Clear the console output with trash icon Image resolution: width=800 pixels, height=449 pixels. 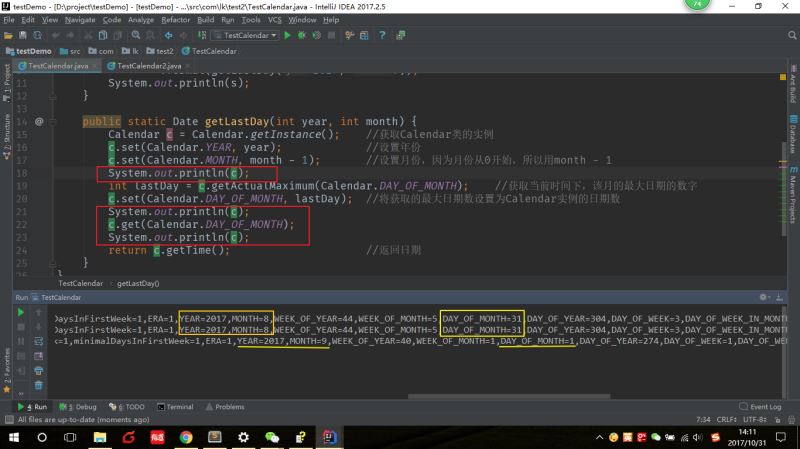(x=38, y=384)
